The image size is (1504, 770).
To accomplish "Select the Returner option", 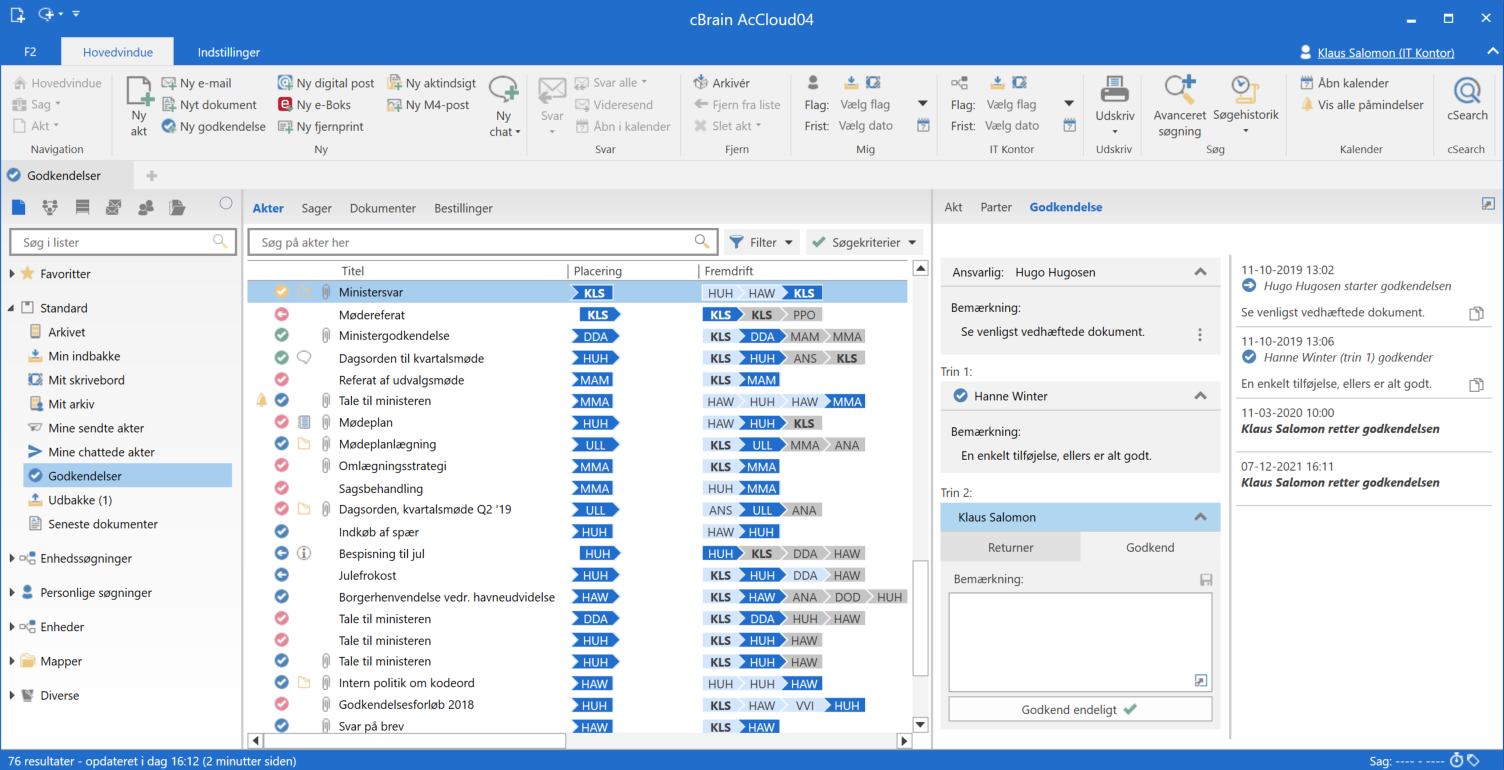I will [x=1011, y=547].
